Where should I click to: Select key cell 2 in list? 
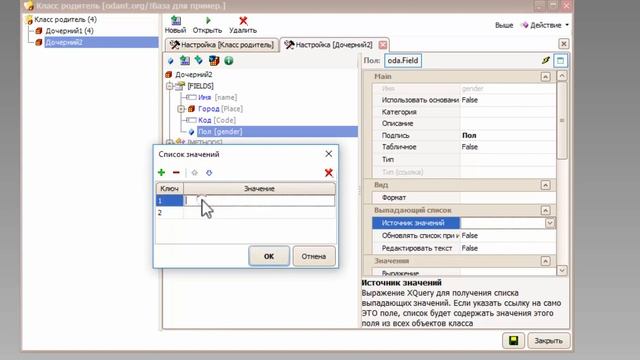pos(169,213)
